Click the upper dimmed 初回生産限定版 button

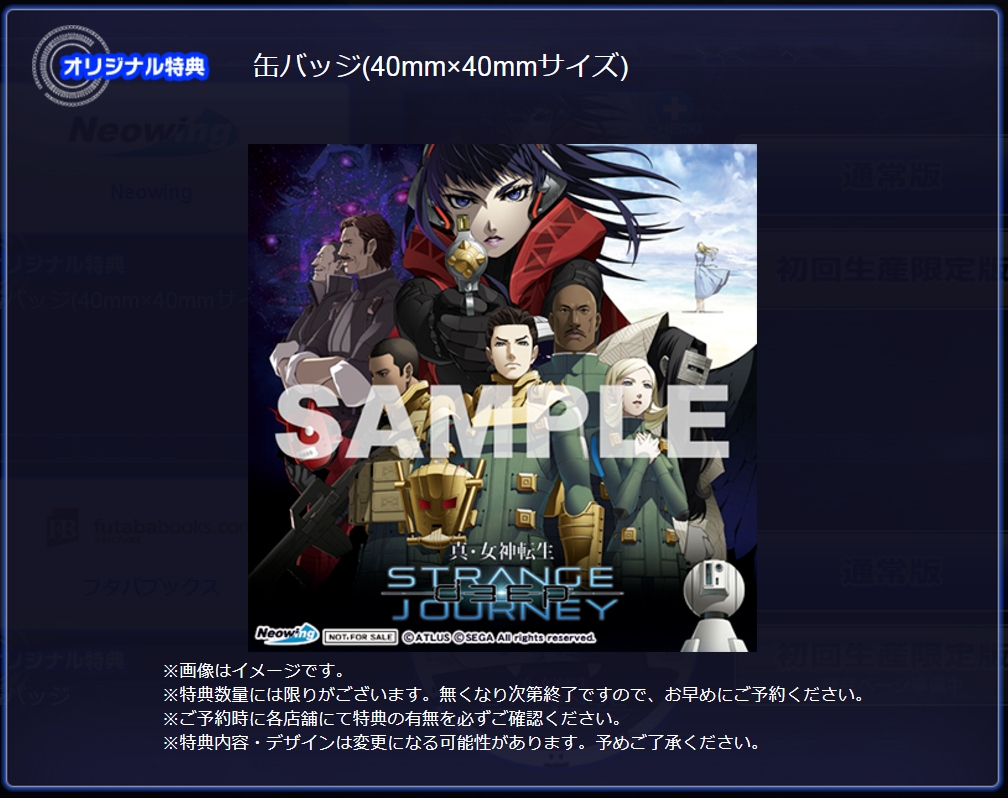pyautogui.click(x=891, y=270)
